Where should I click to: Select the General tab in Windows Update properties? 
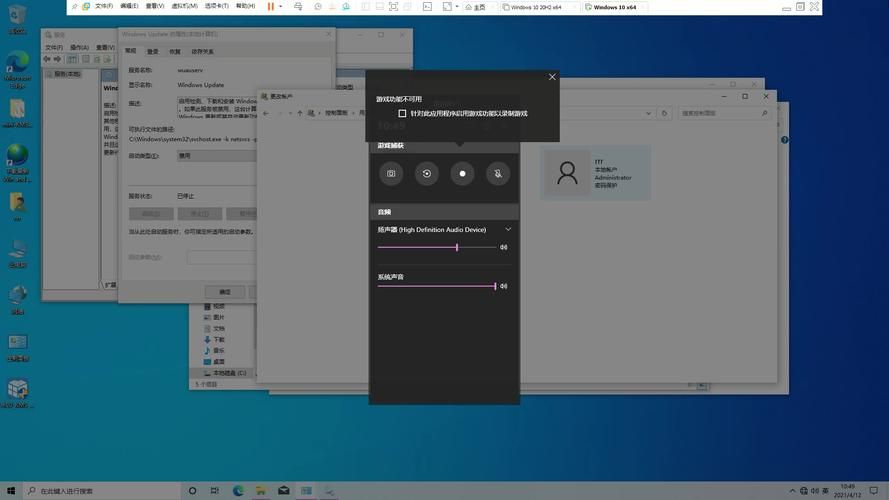[x=131, y=51]
